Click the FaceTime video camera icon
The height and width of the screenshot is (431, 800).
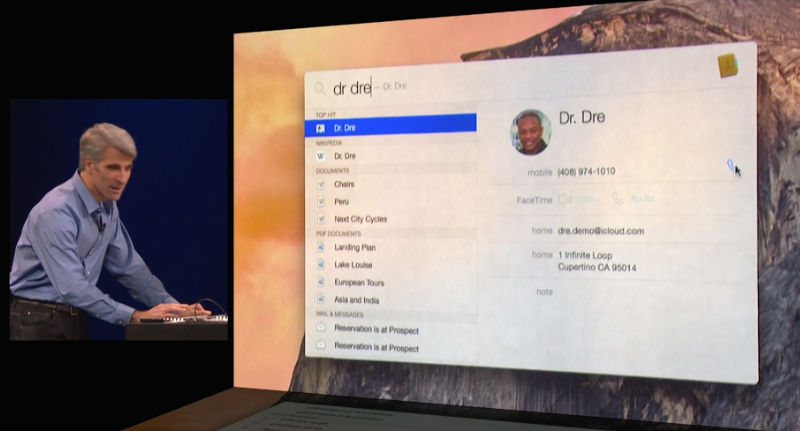565,199
